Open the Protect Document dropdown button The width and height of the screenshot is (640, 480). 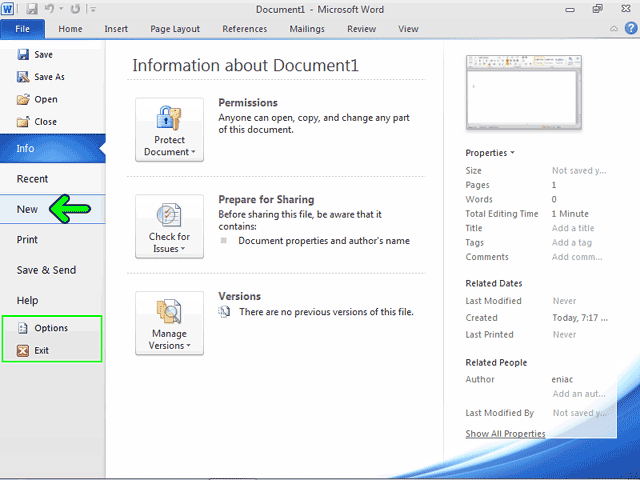pos(169,129)
